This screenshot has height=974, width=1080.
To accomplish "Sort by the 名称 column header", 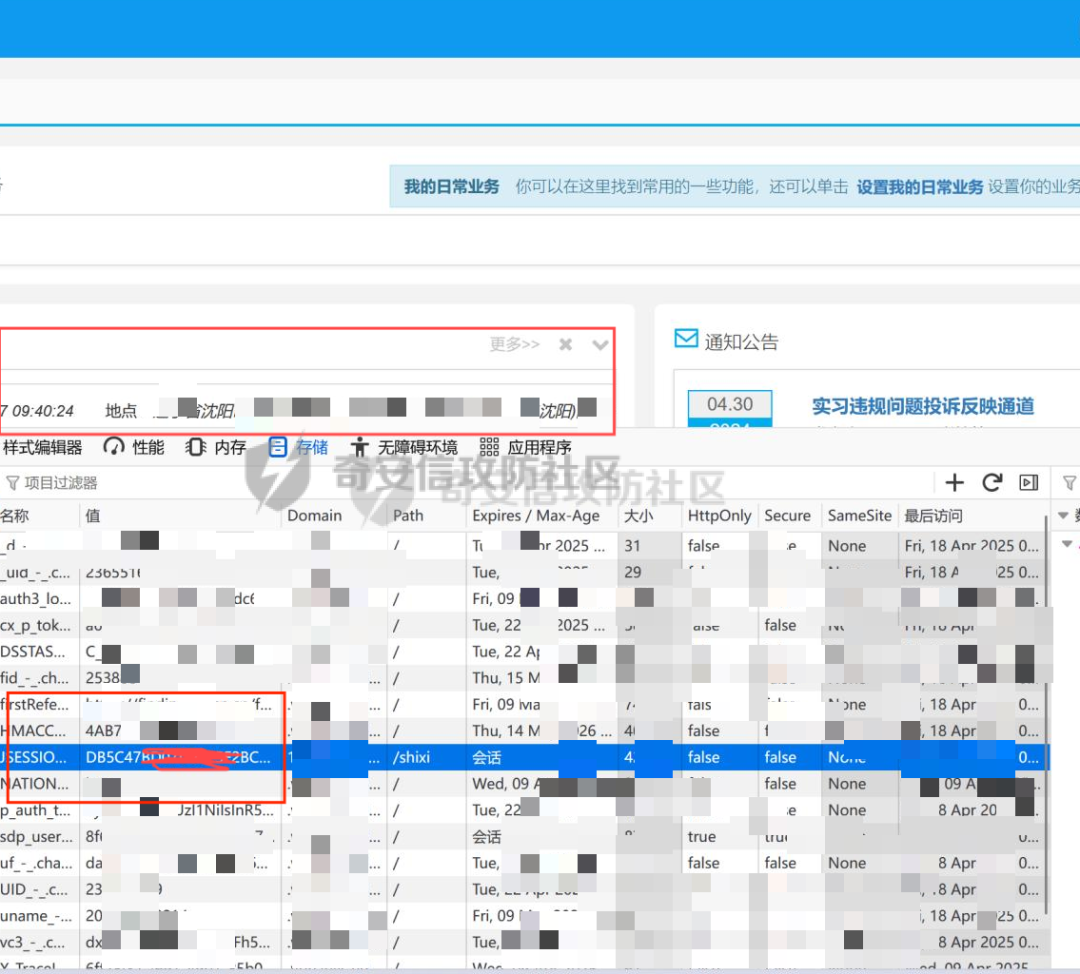I will [39, 516].
